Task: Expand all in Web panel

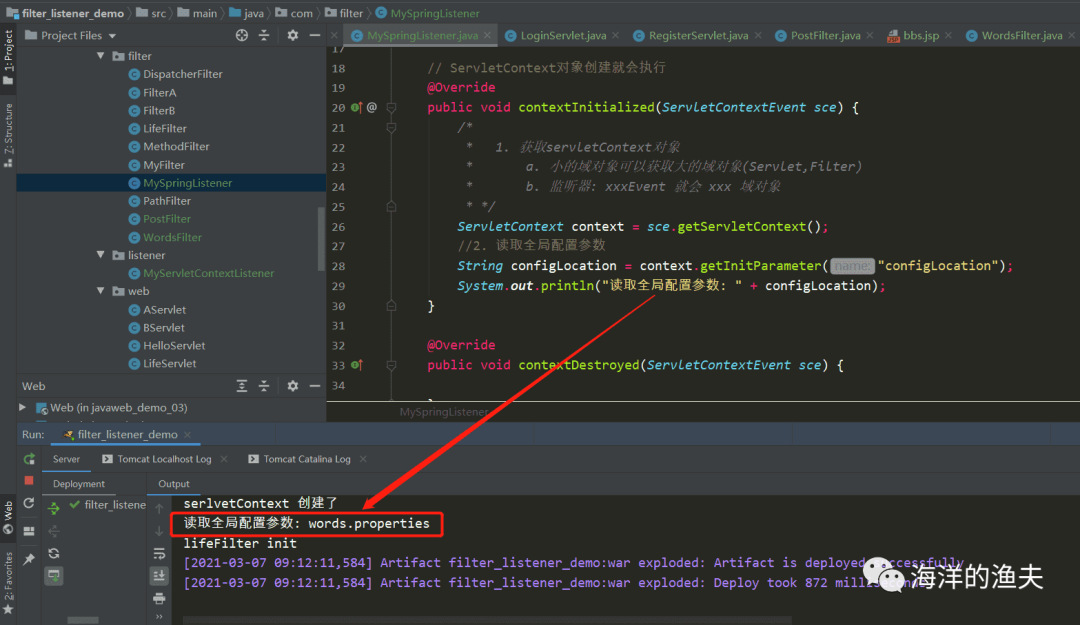Action: click(242, 386)
